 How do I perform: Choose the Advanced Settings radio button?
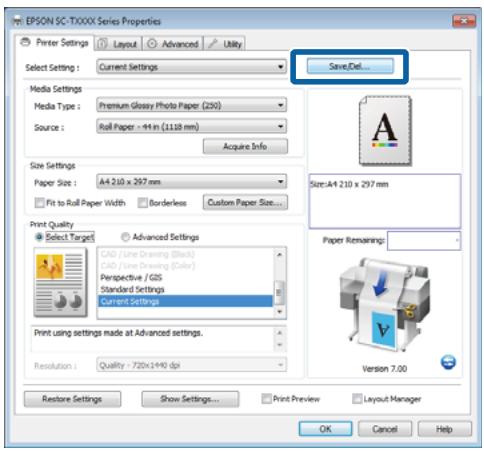125,237
